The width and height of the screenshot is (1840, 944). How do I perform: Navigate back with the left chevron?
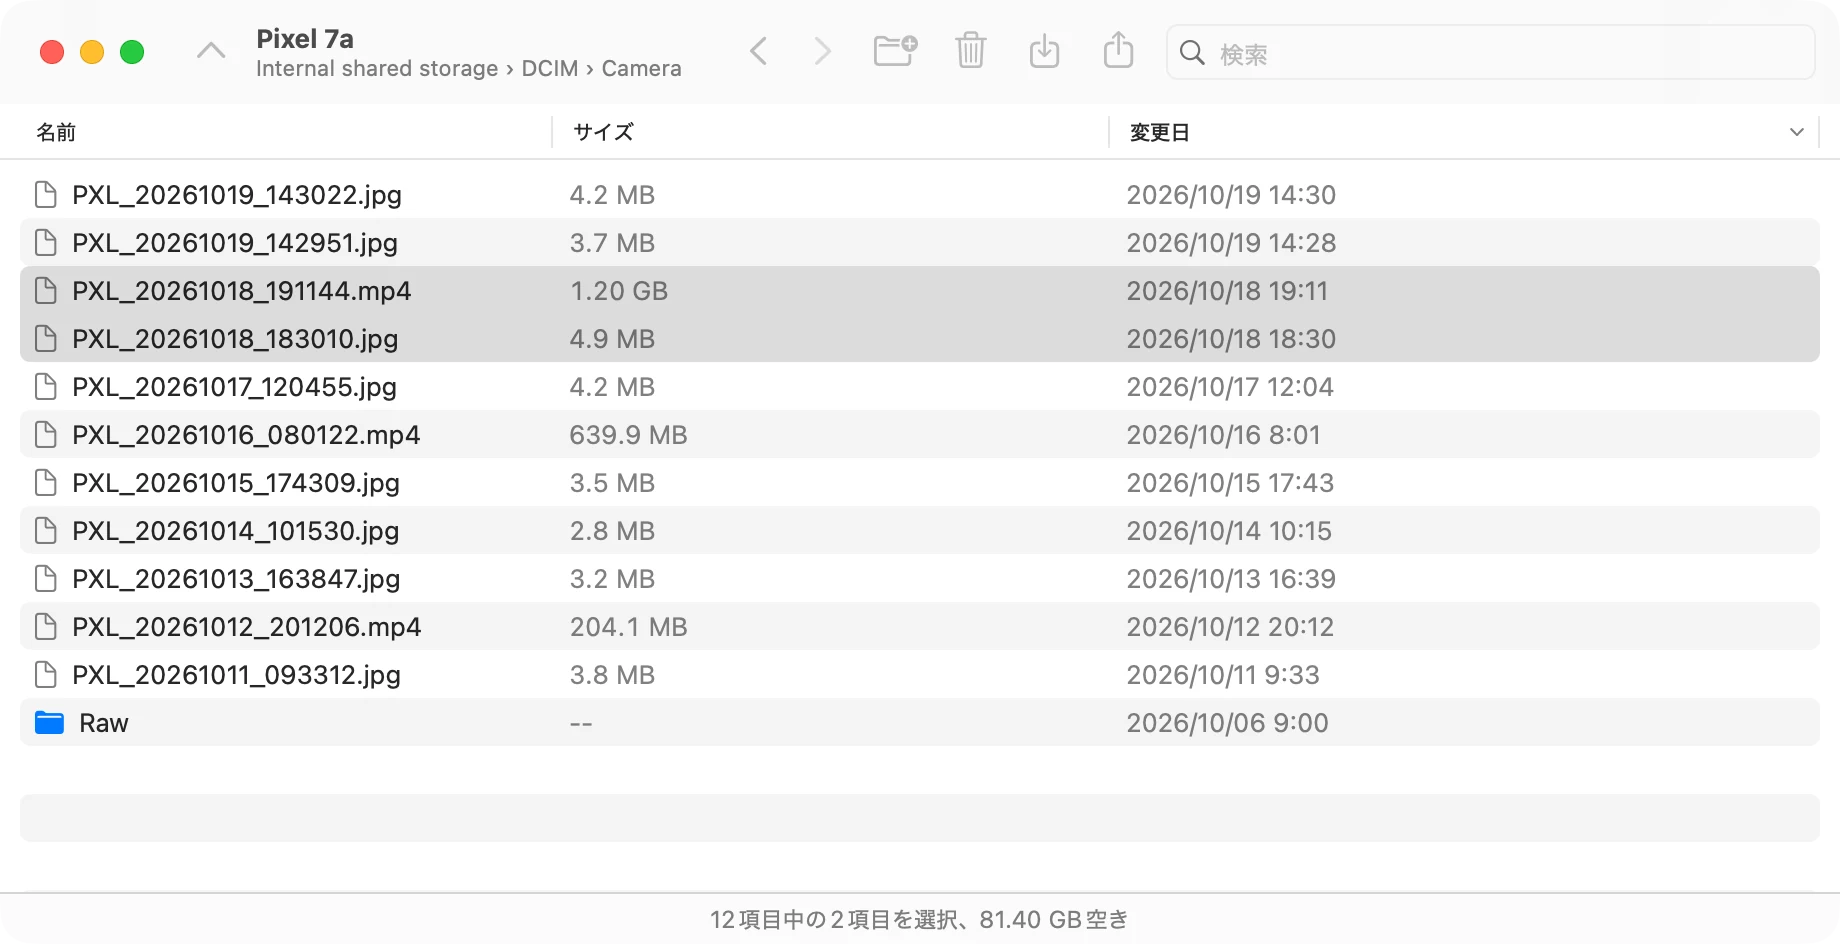point(759,51)
